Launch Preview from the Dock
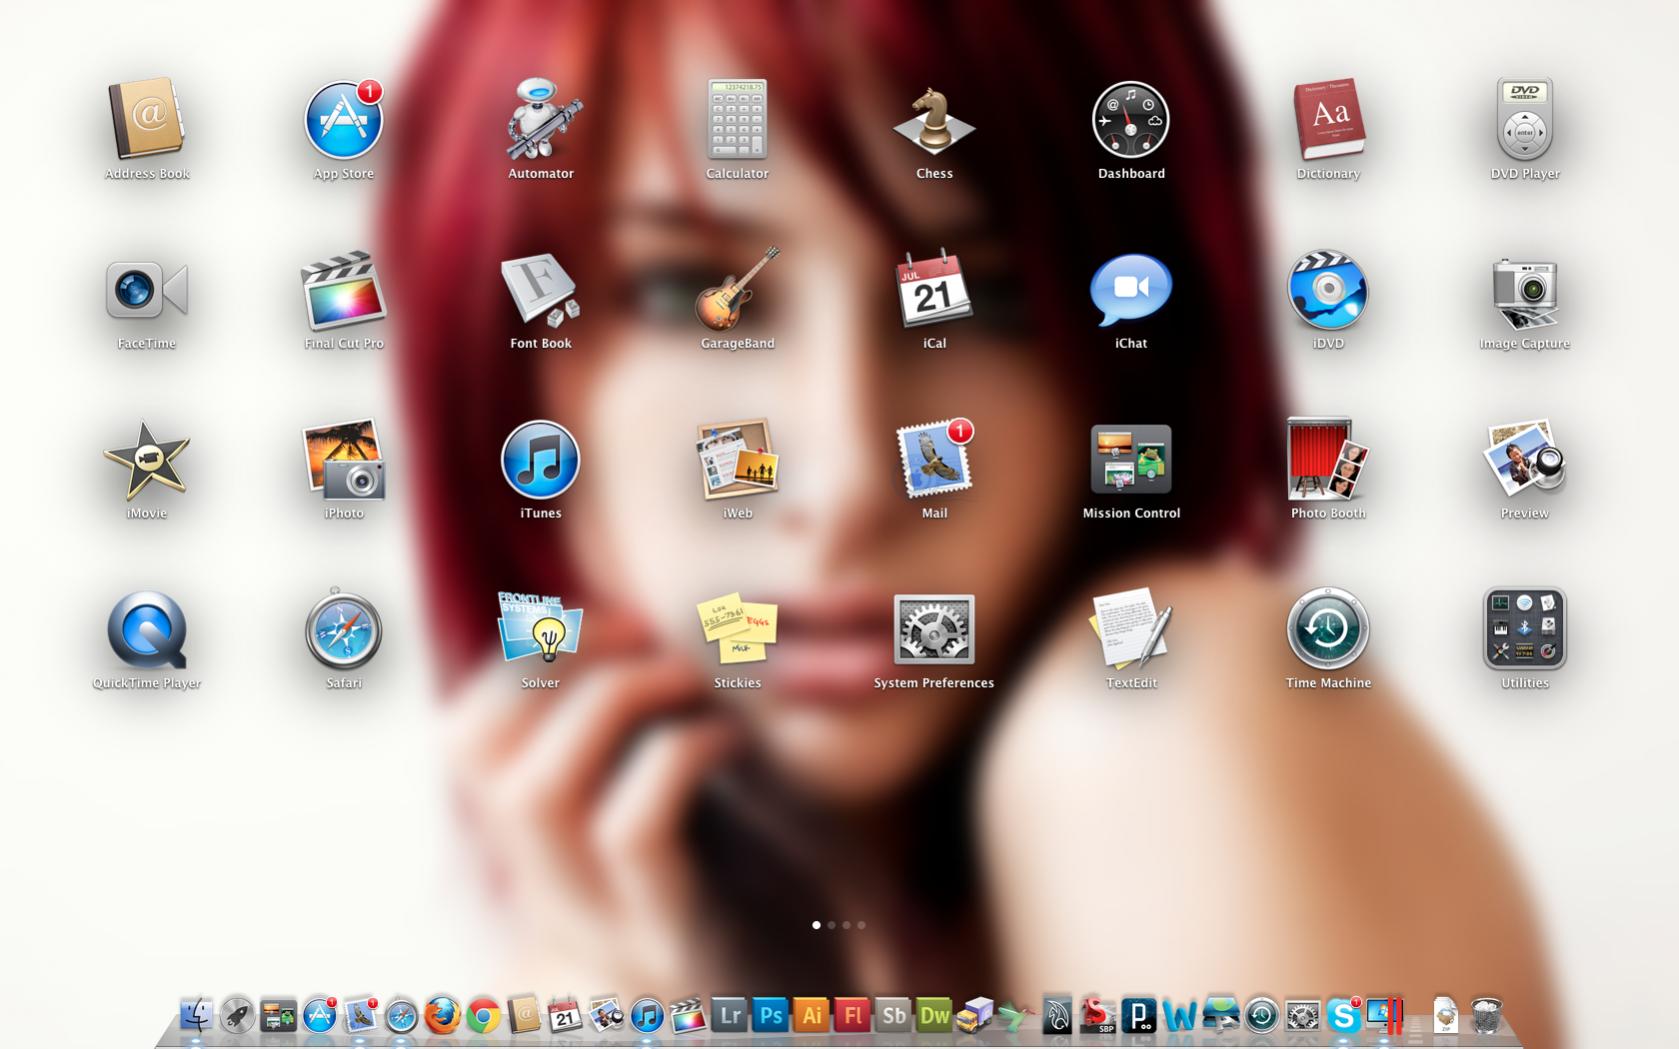This screenshot has height=1049, width=1679. pos(606,1015)
